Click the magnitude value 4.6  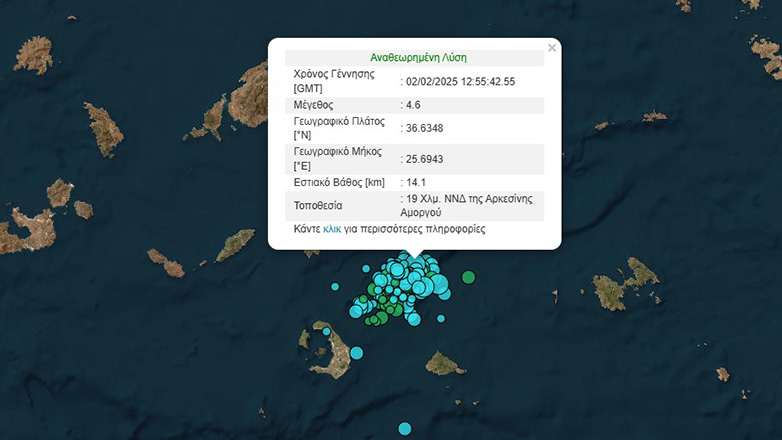412,105
